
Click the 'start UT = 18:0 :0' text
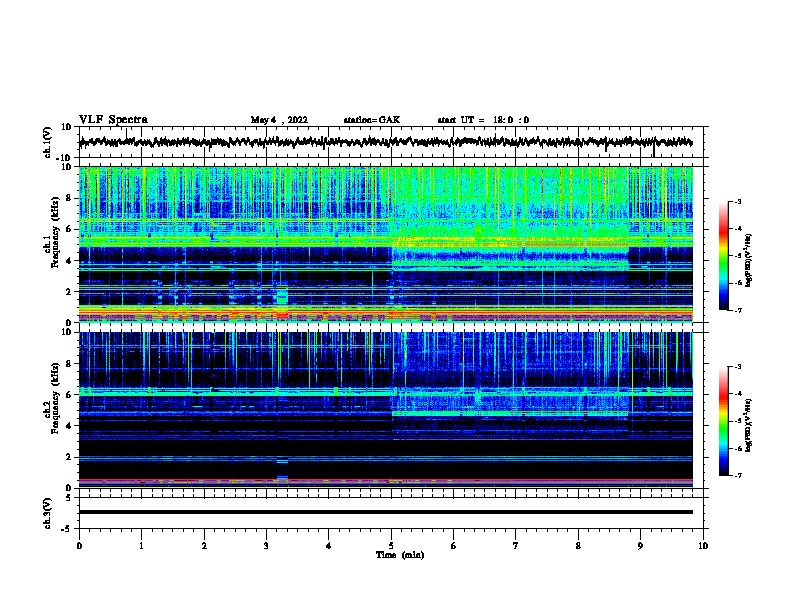483,120
